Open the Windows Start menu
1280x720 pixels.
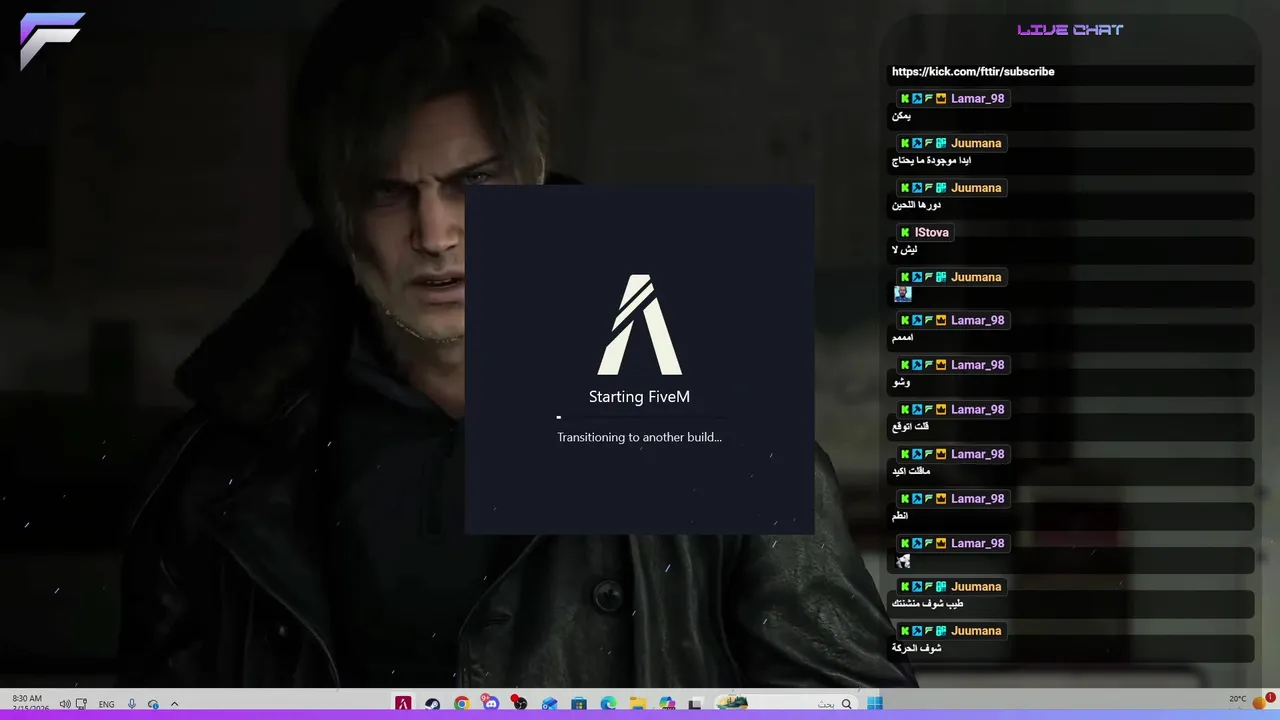coord(875,704)
